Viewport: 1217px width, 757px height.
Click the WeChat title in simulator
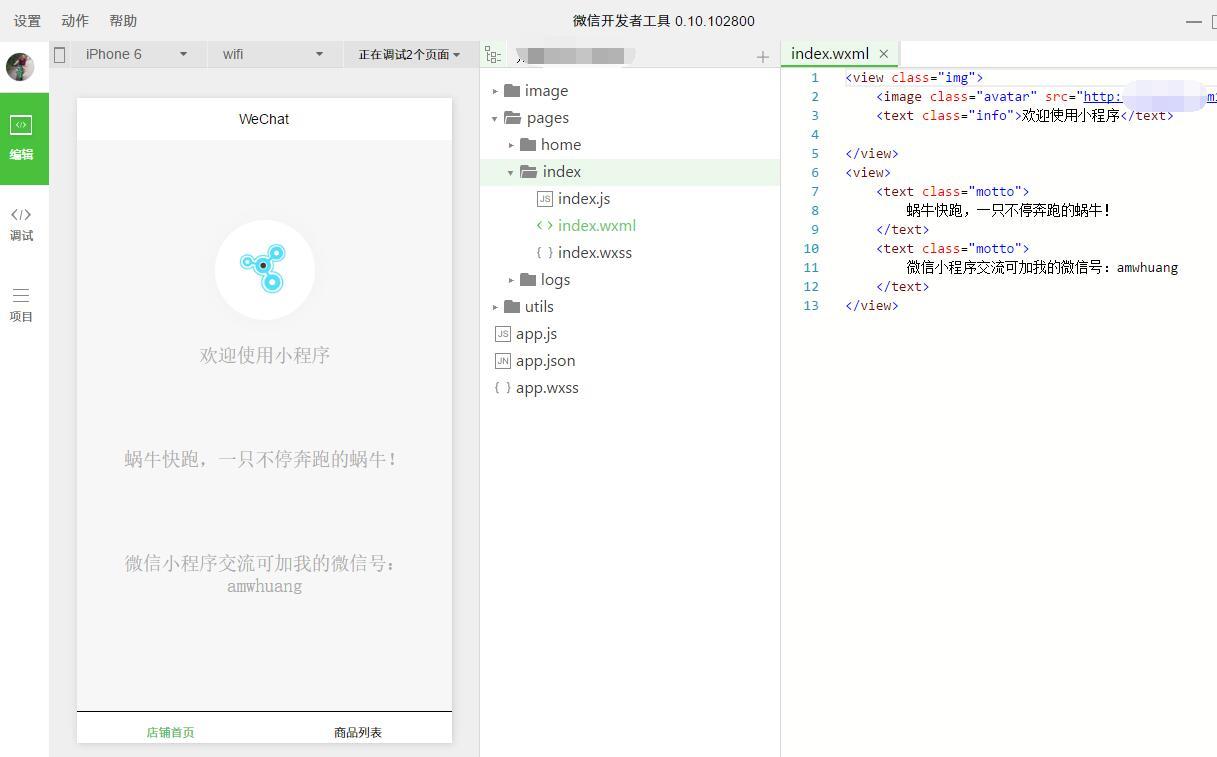pos(264,119)
